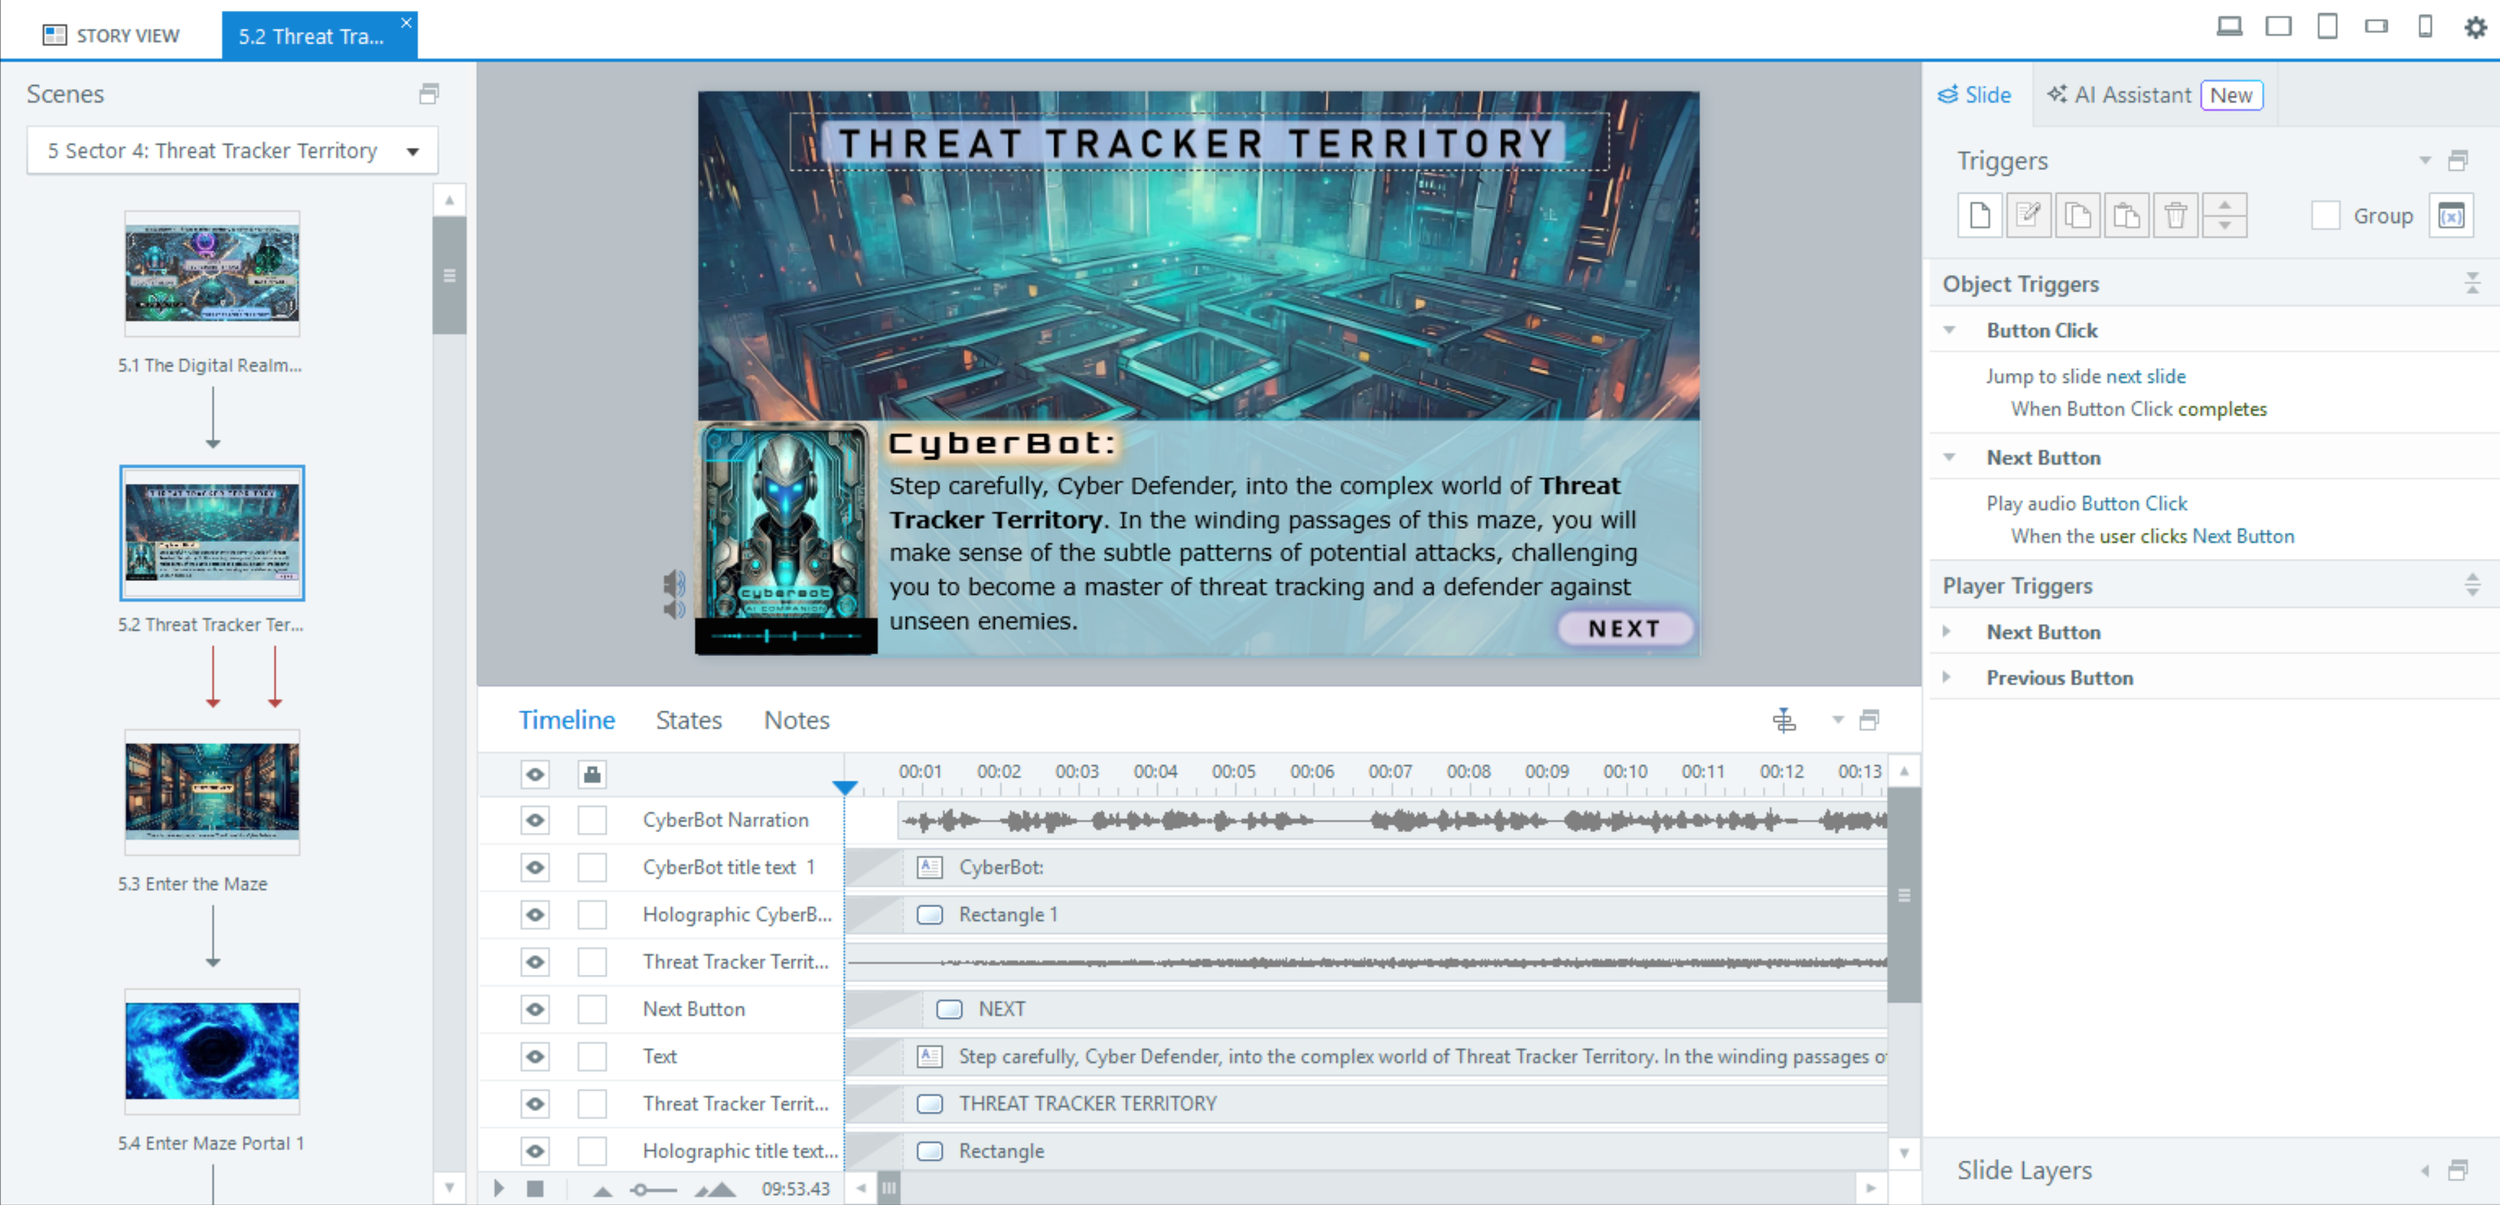Paste trigger using clipboard icon
Viewport: 2500px width, 1205px height.
[x=2126, y=215]
